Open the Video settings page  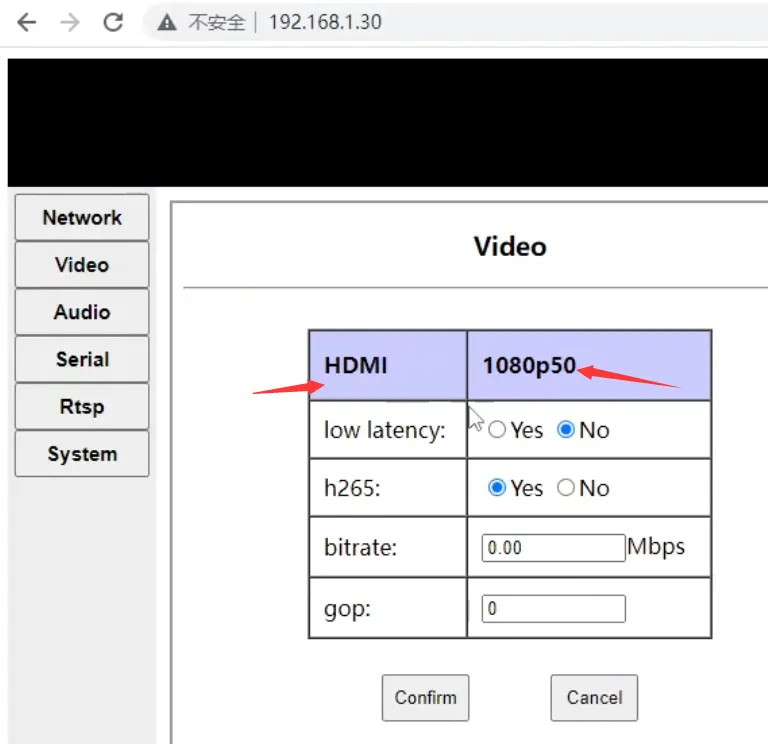(82, 264)
